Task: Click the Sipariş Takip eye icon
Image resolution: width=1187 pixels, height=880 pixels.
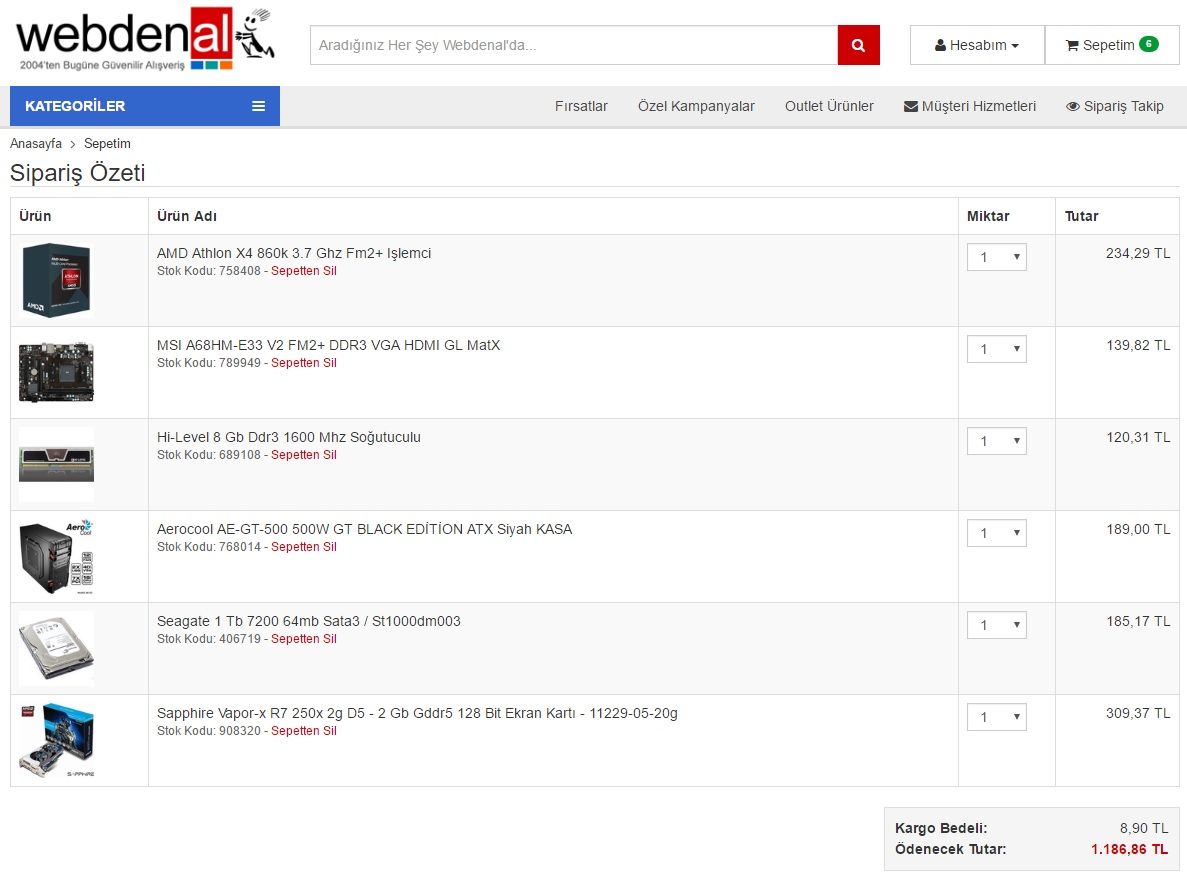Action: click(1073, 107)
